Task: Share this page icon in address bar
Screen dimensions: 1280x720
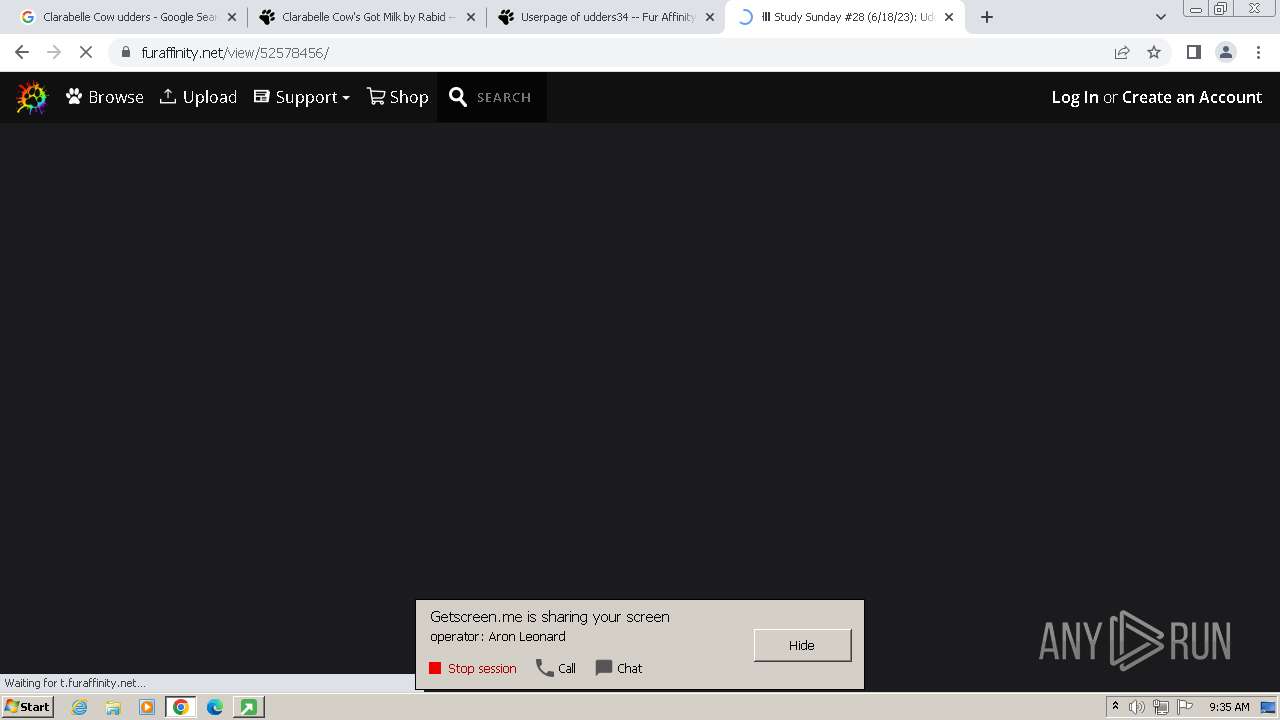Action: (1122, 52)
